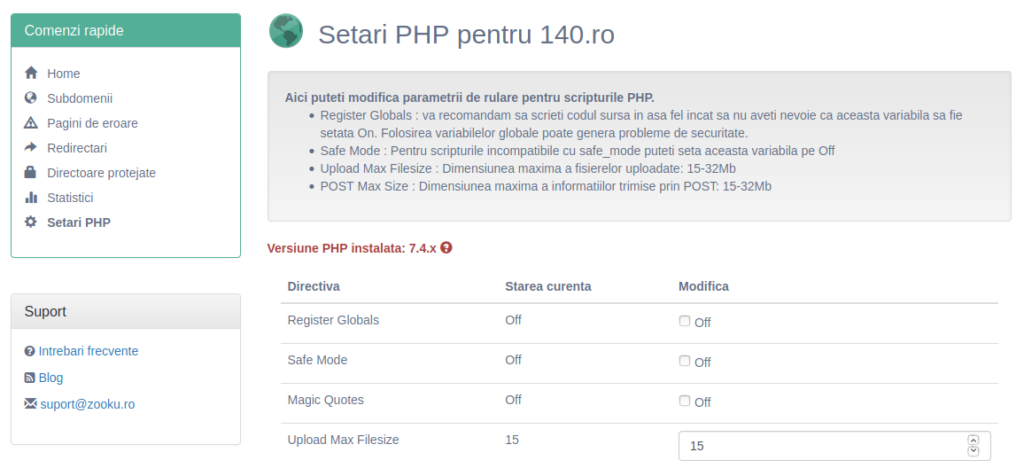Open the Redirectari menu entry

(77, 148)
